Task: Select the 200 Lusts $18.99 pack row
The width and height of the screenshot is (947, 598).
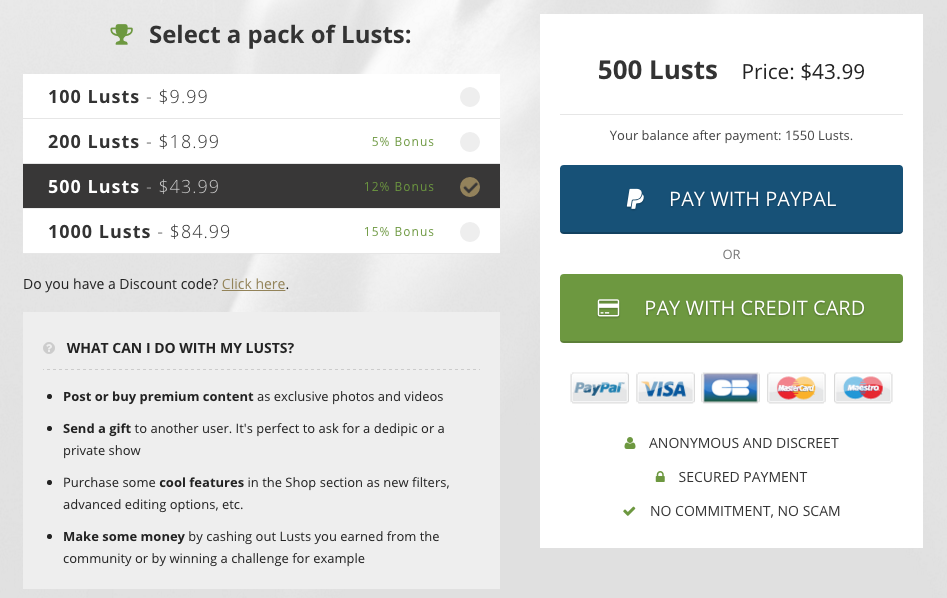Action: [x=262, y=141]
